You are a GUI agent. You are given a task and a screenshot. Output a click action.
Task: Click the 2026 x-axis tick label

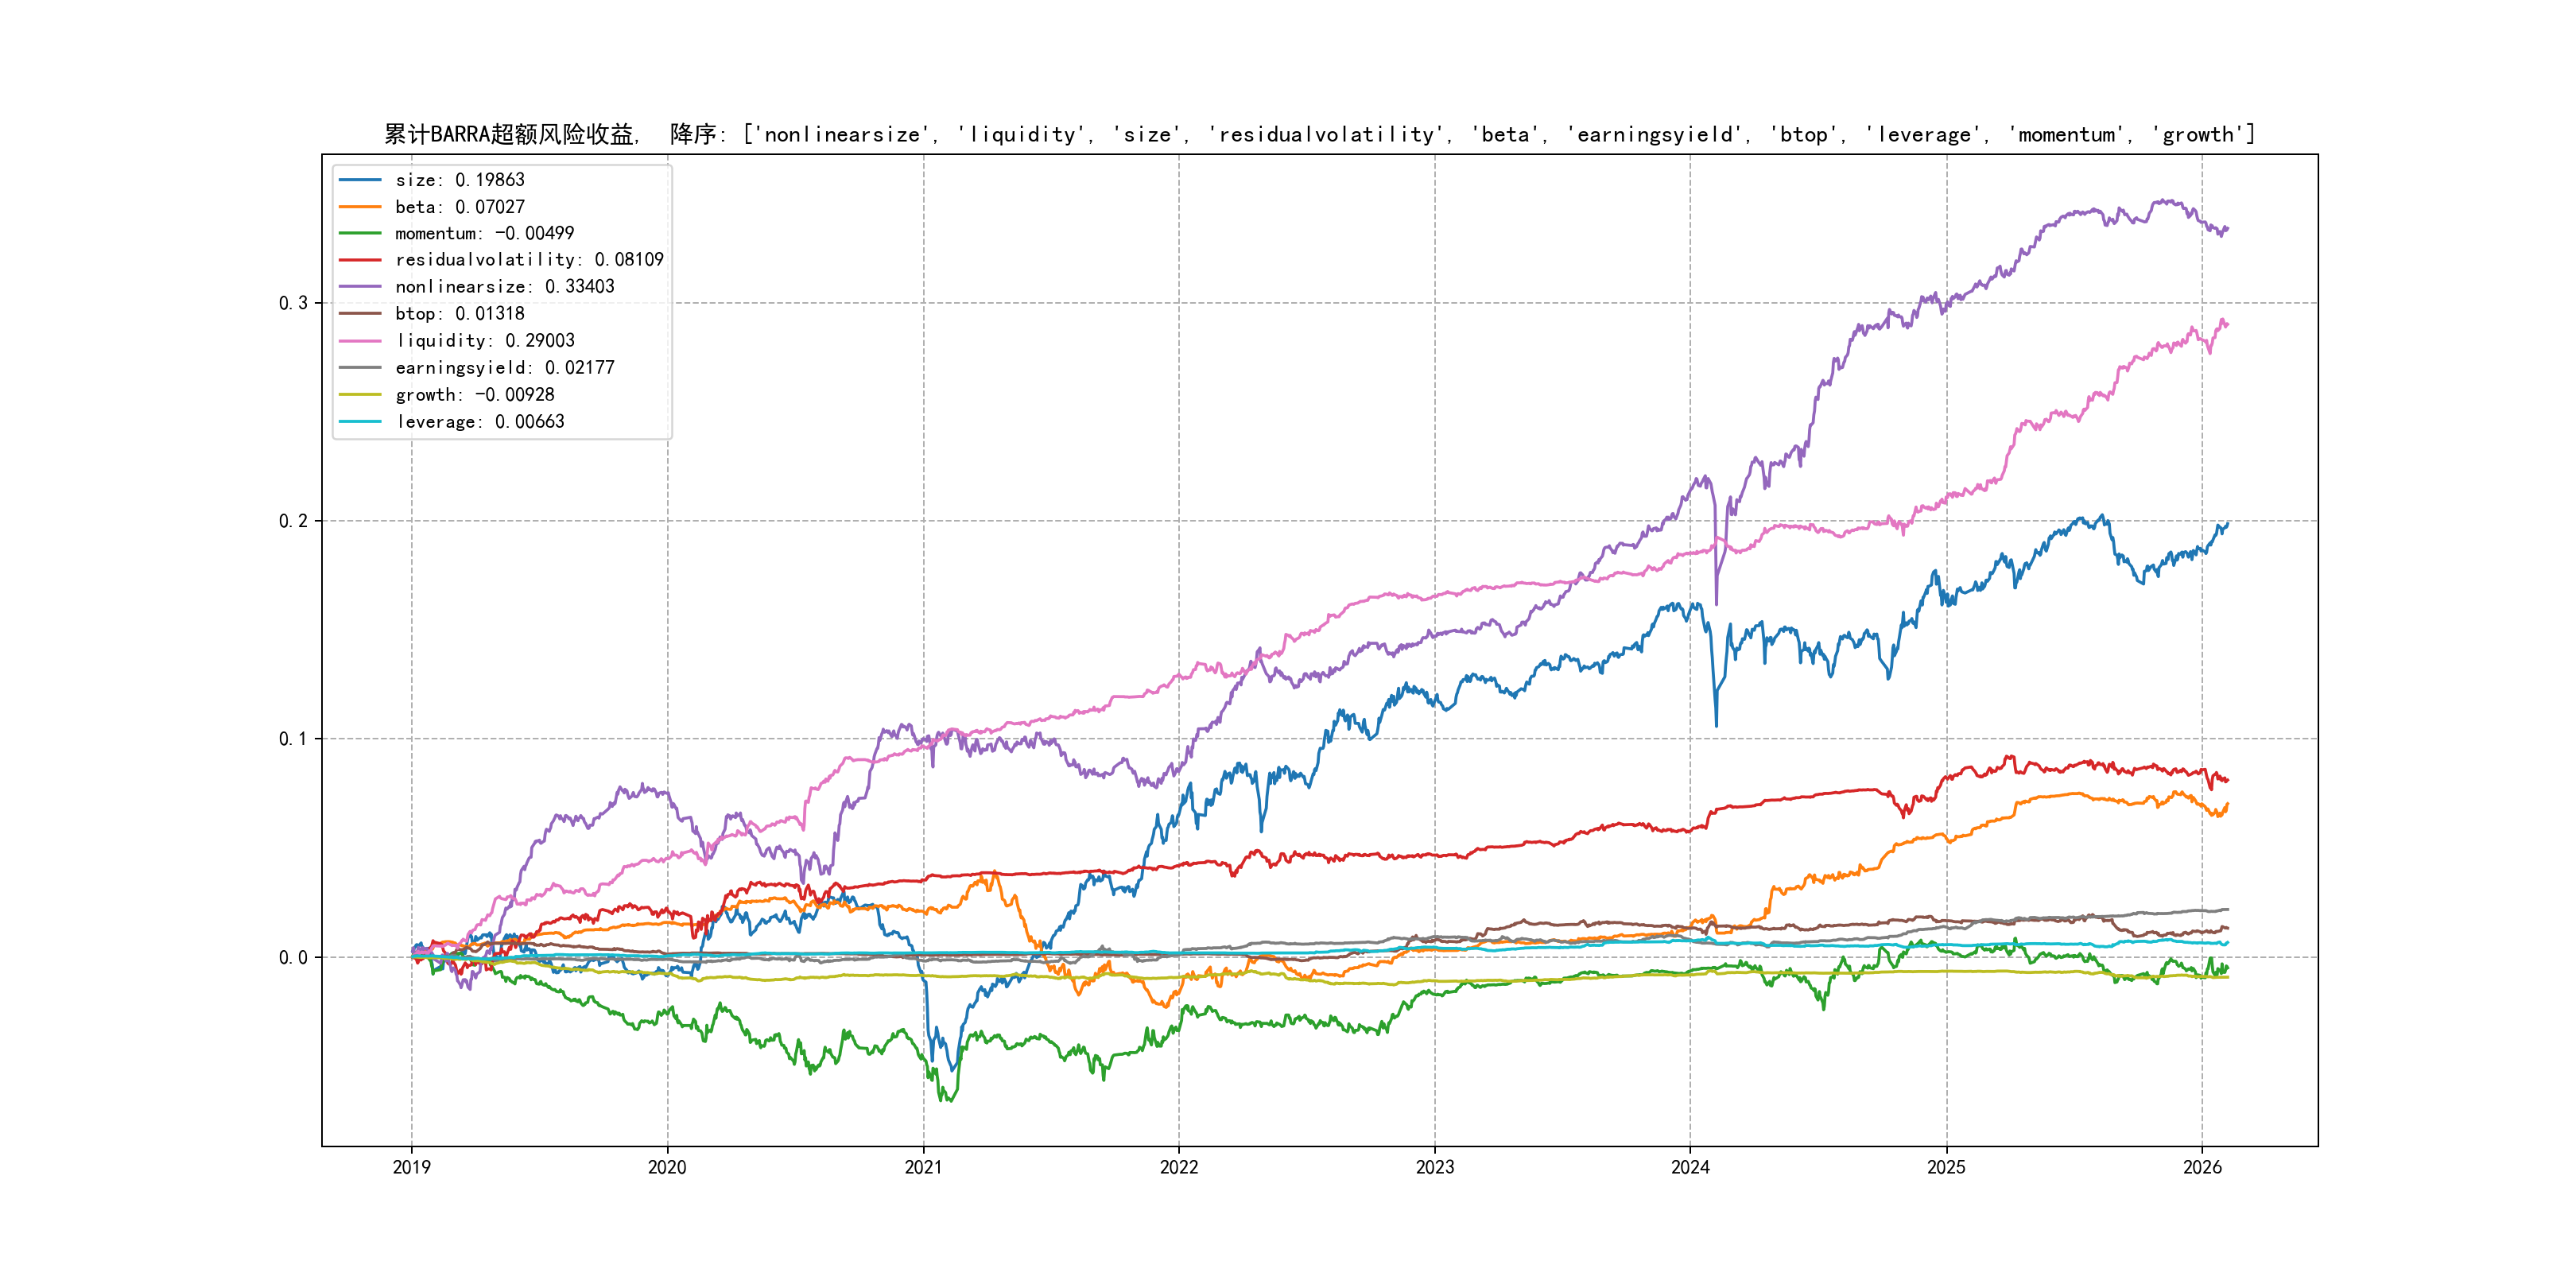[x=2202, y=1167]
